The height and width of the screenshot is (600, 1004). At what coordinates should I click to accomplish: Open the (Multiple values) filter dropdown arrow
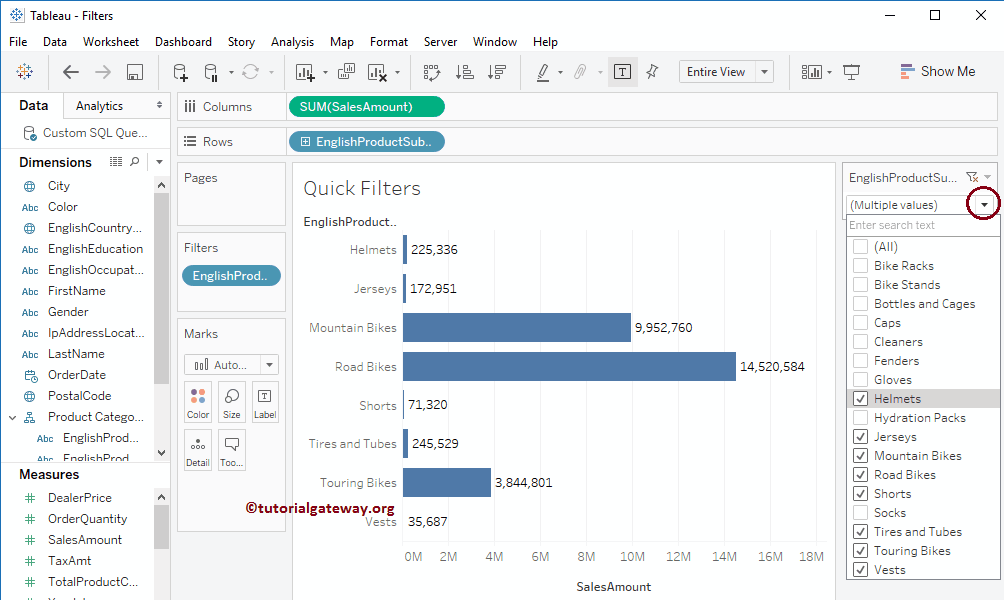coord(984,205)
